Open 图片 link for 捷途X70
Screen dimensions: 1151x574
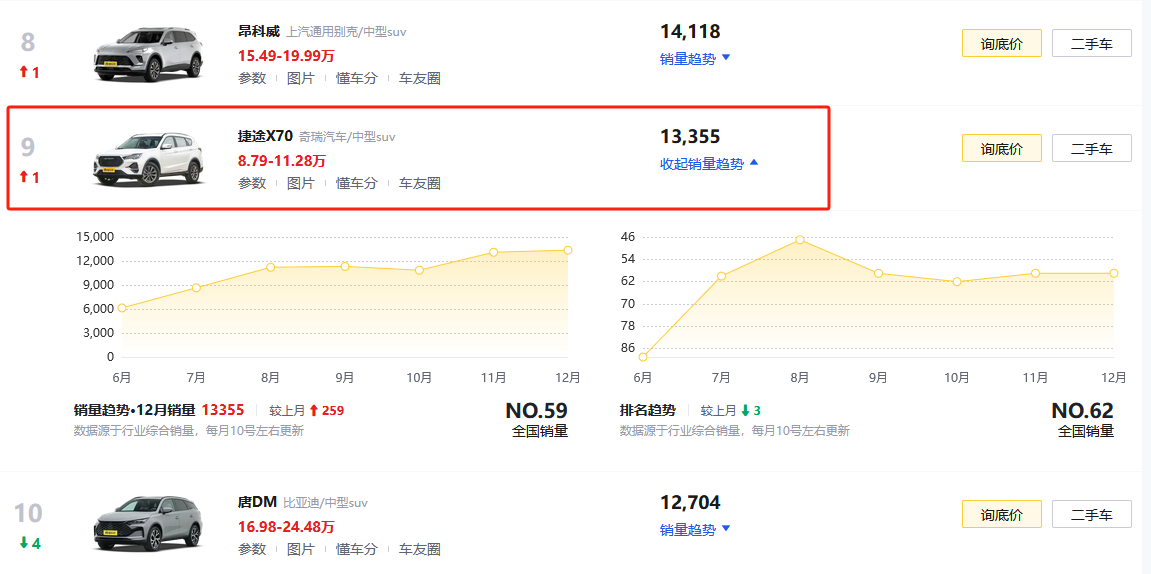[300, 184]
